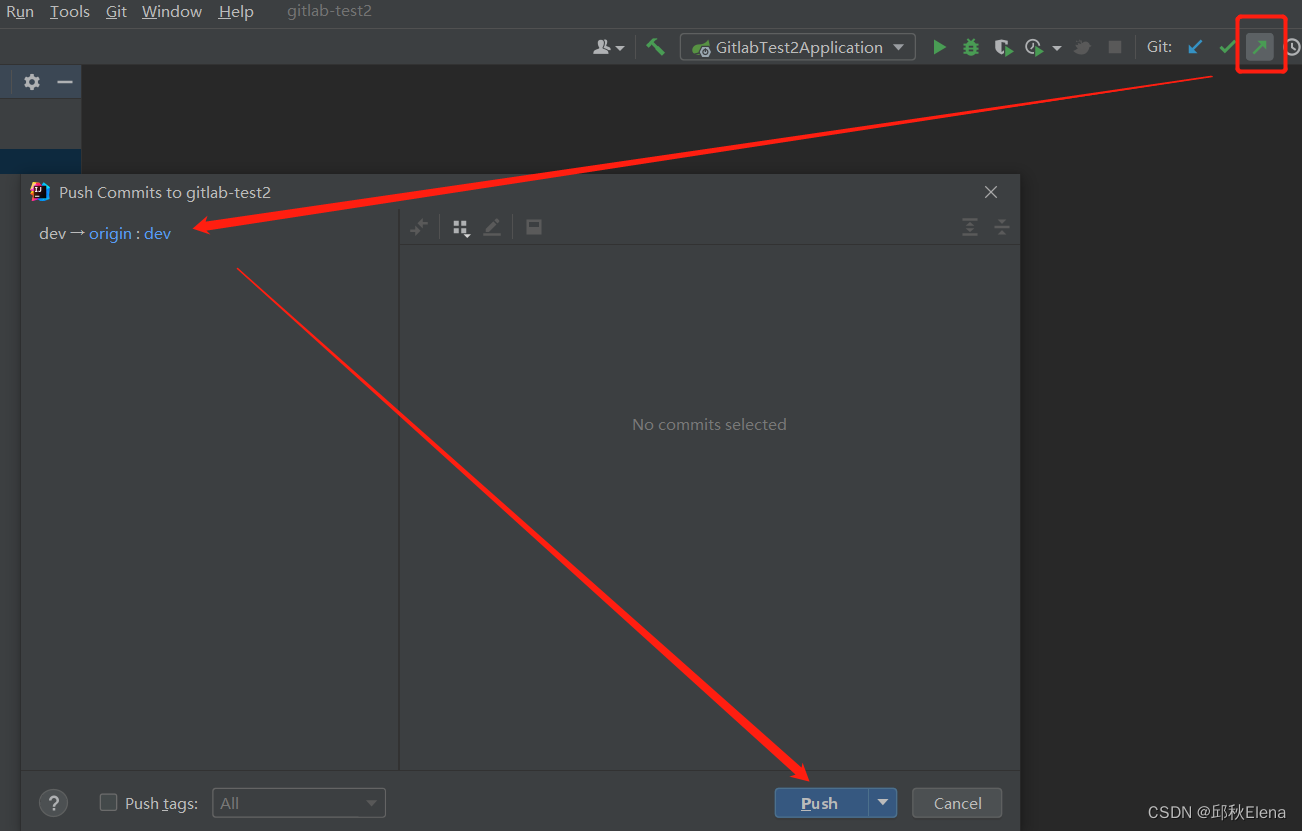Click the Cancel button
This screenshot has height=831, width=1302.
[x=957, y=803]
